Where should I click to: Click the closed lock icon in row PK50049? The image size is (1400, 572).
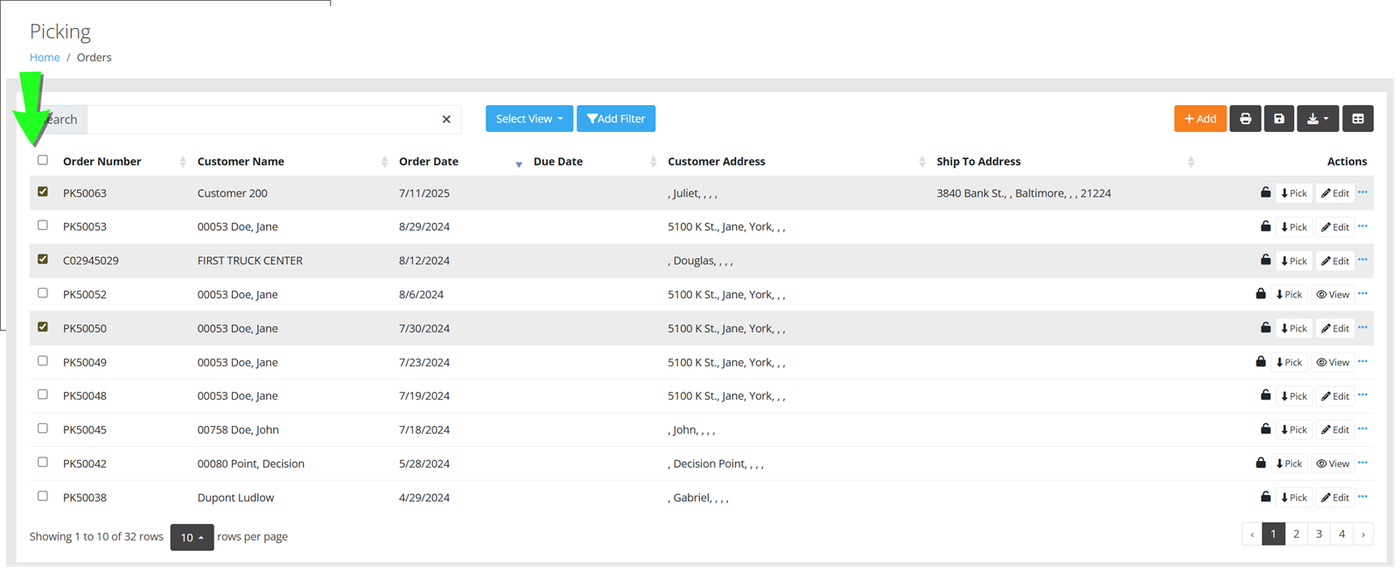pos(1260,362)
